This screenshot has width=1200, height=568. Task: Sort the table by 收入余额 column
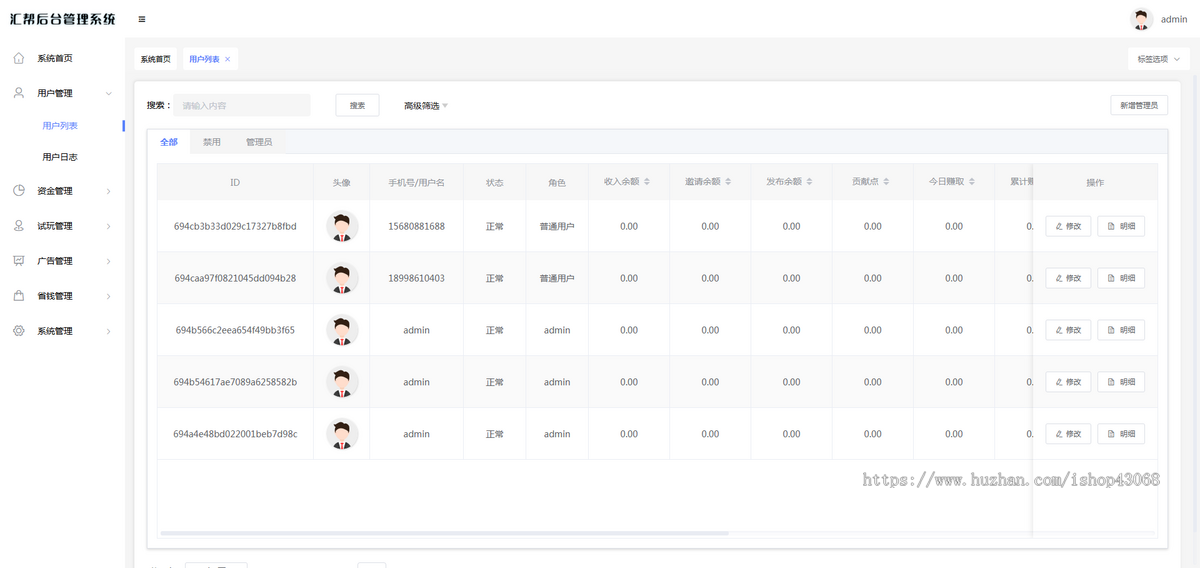click(647, 182)
